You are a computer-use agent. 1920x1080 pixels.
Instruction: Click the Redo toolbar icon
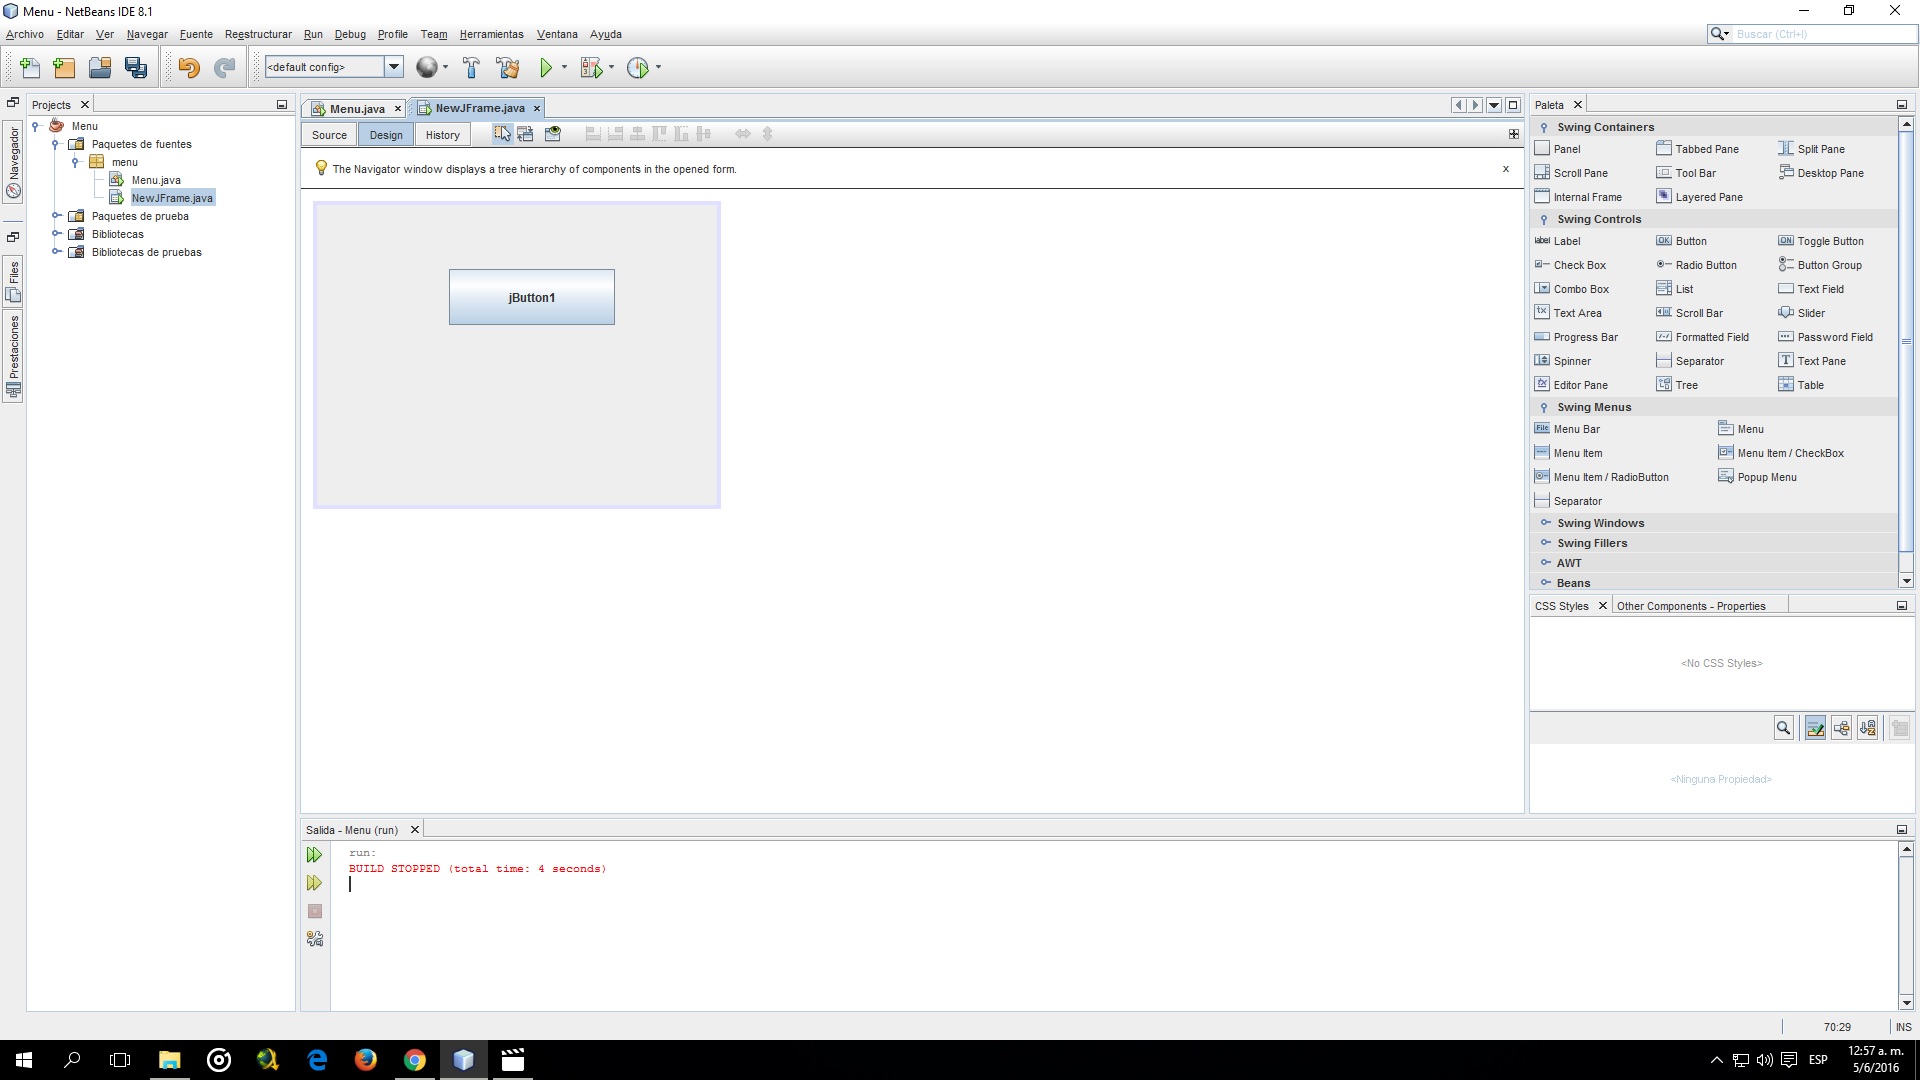(x=225, y=67)
